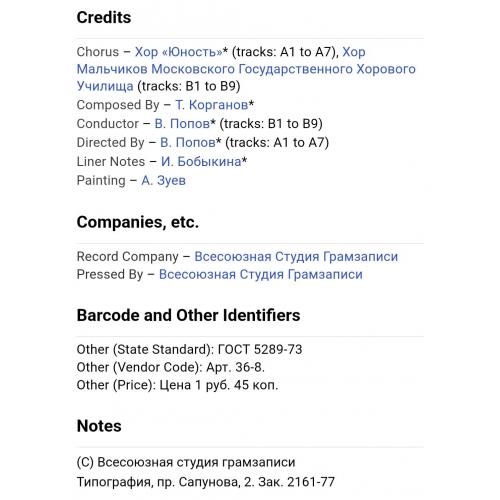Viewport: 500px width, 500px height.
Task: Click the Vendor Code Арт. 36-8 line
Action: point(171,367)
